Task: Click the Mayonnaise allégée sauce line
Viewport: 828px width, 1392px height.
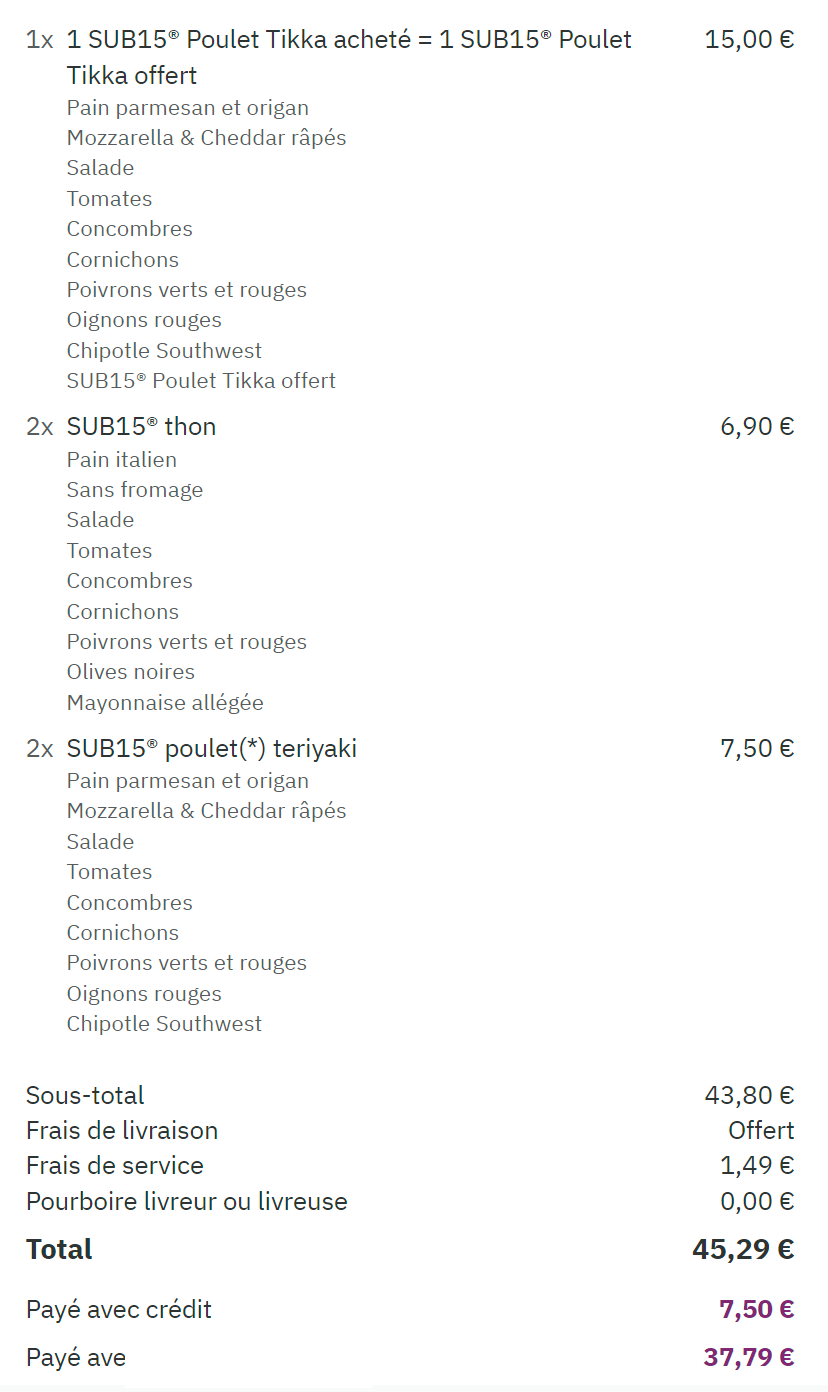Action: 165,703
